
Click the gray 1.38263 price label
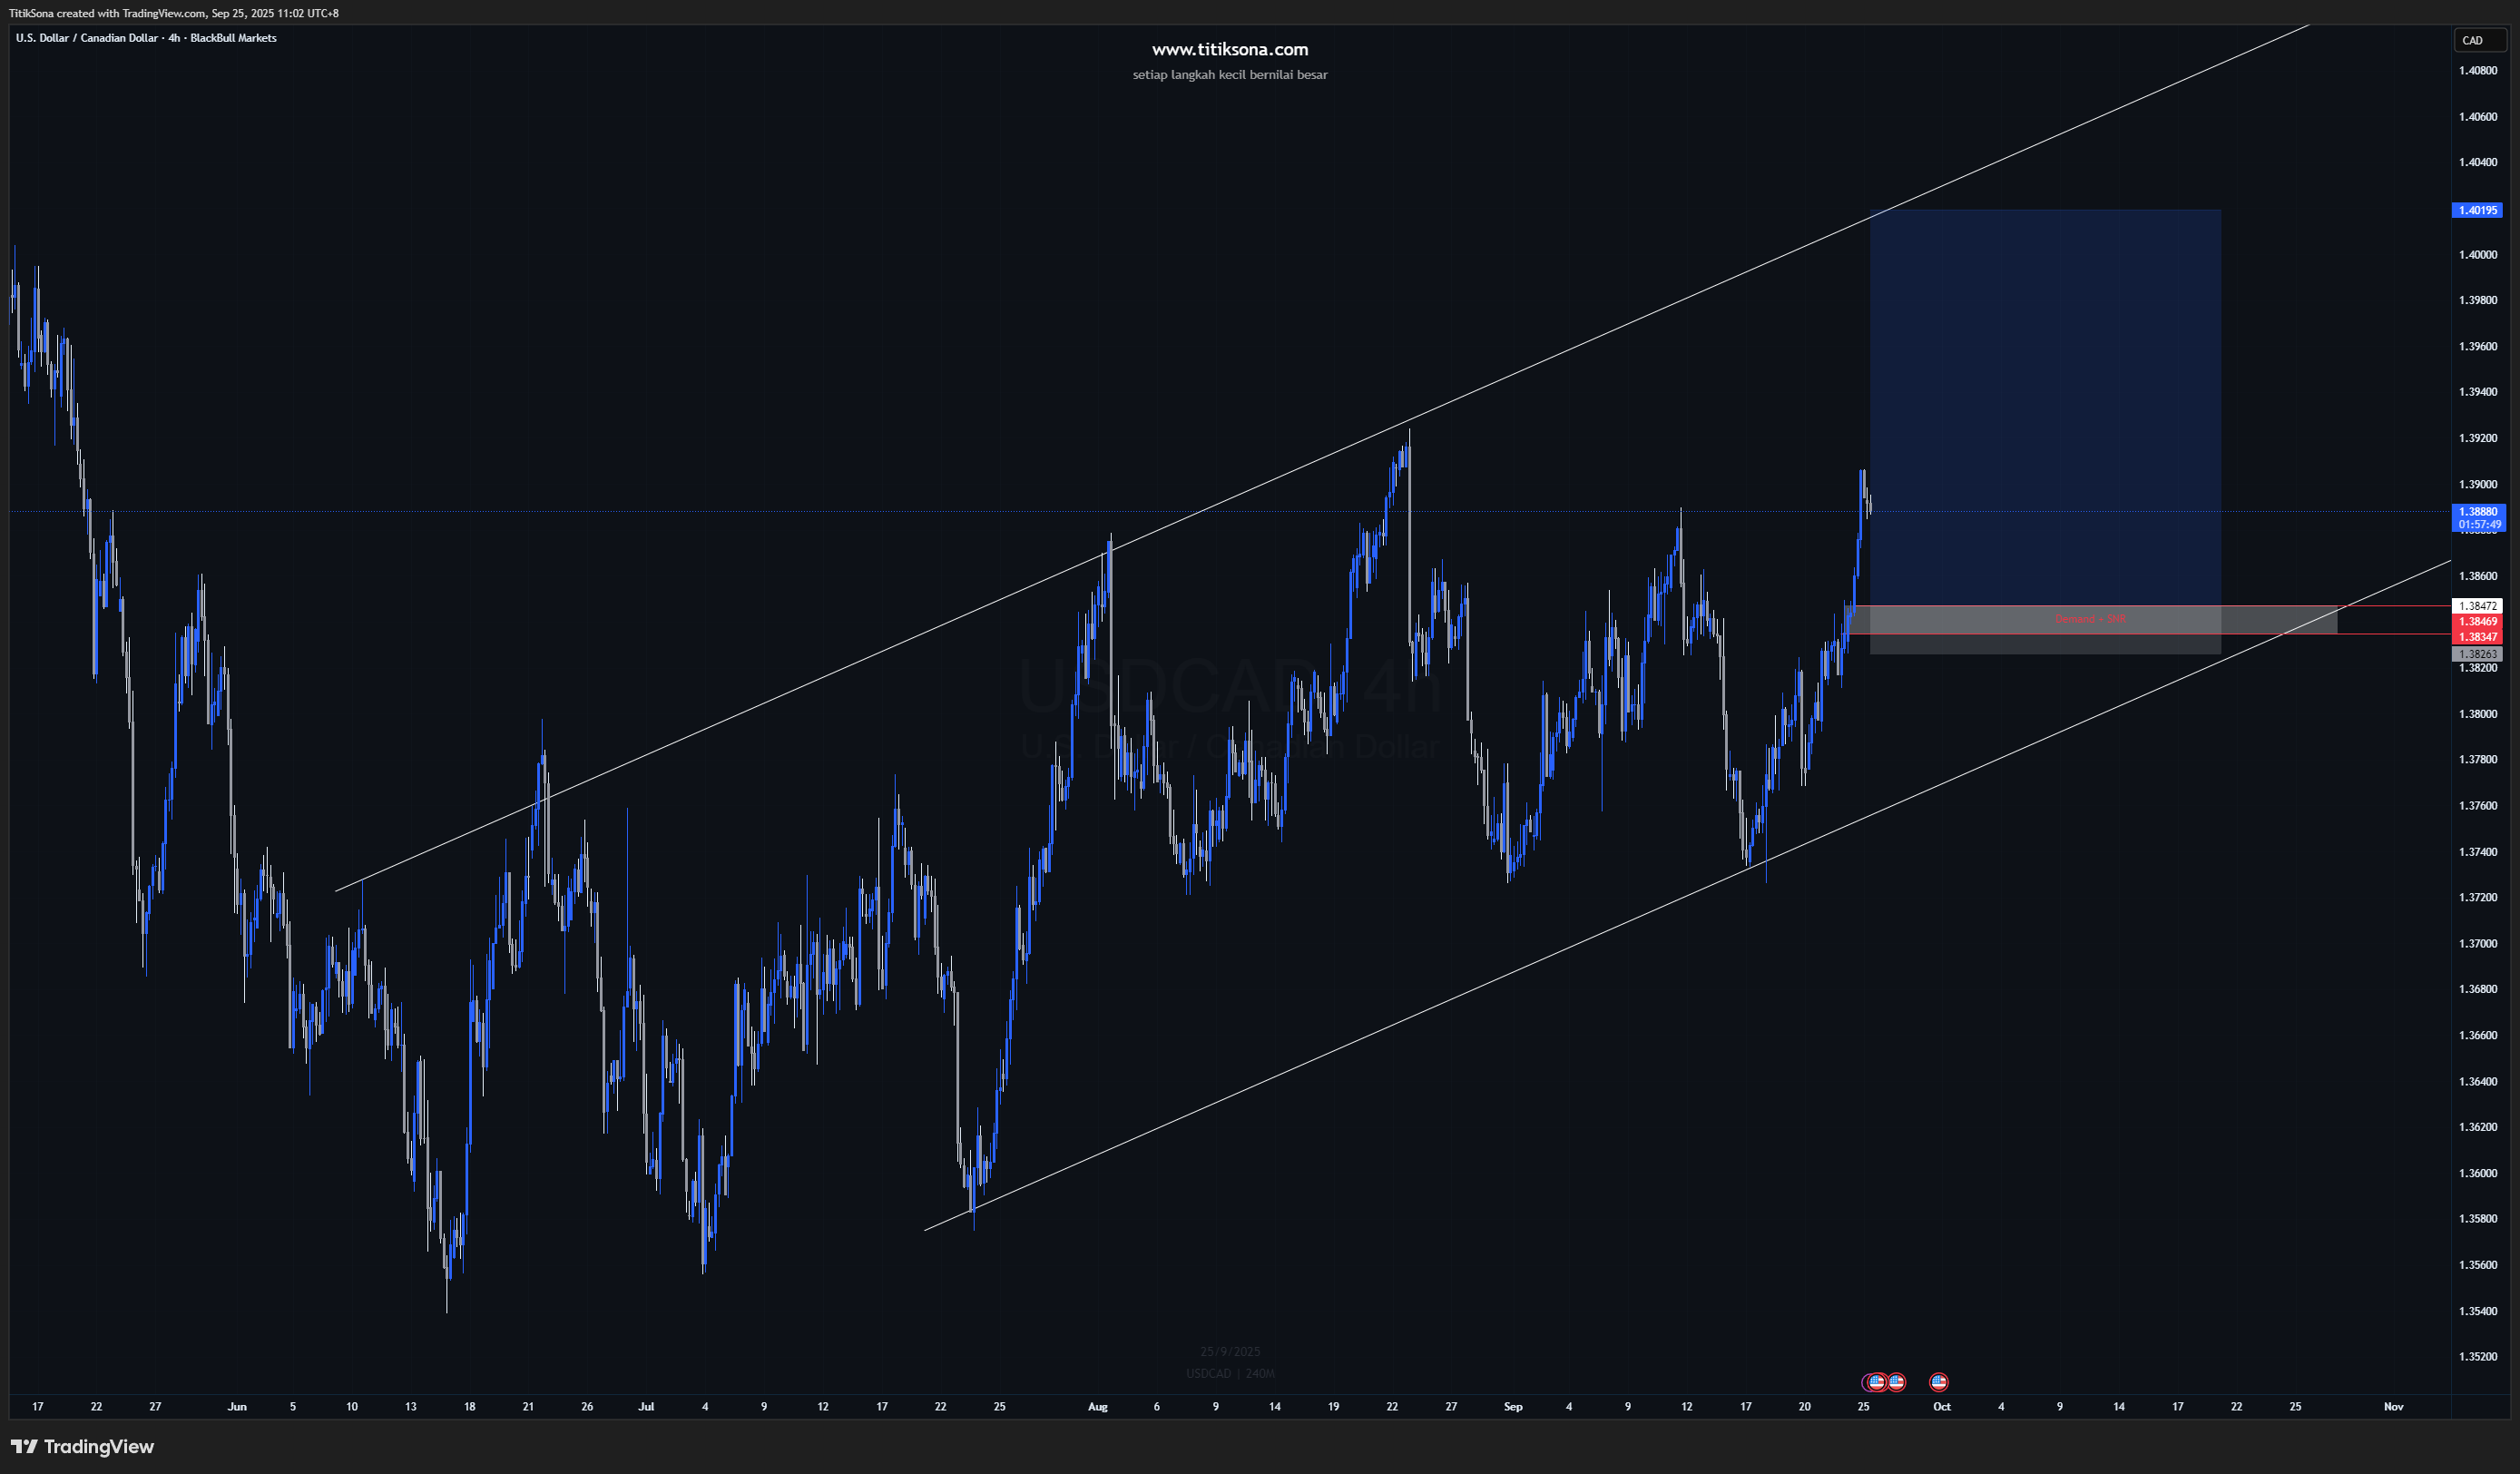2477,654
